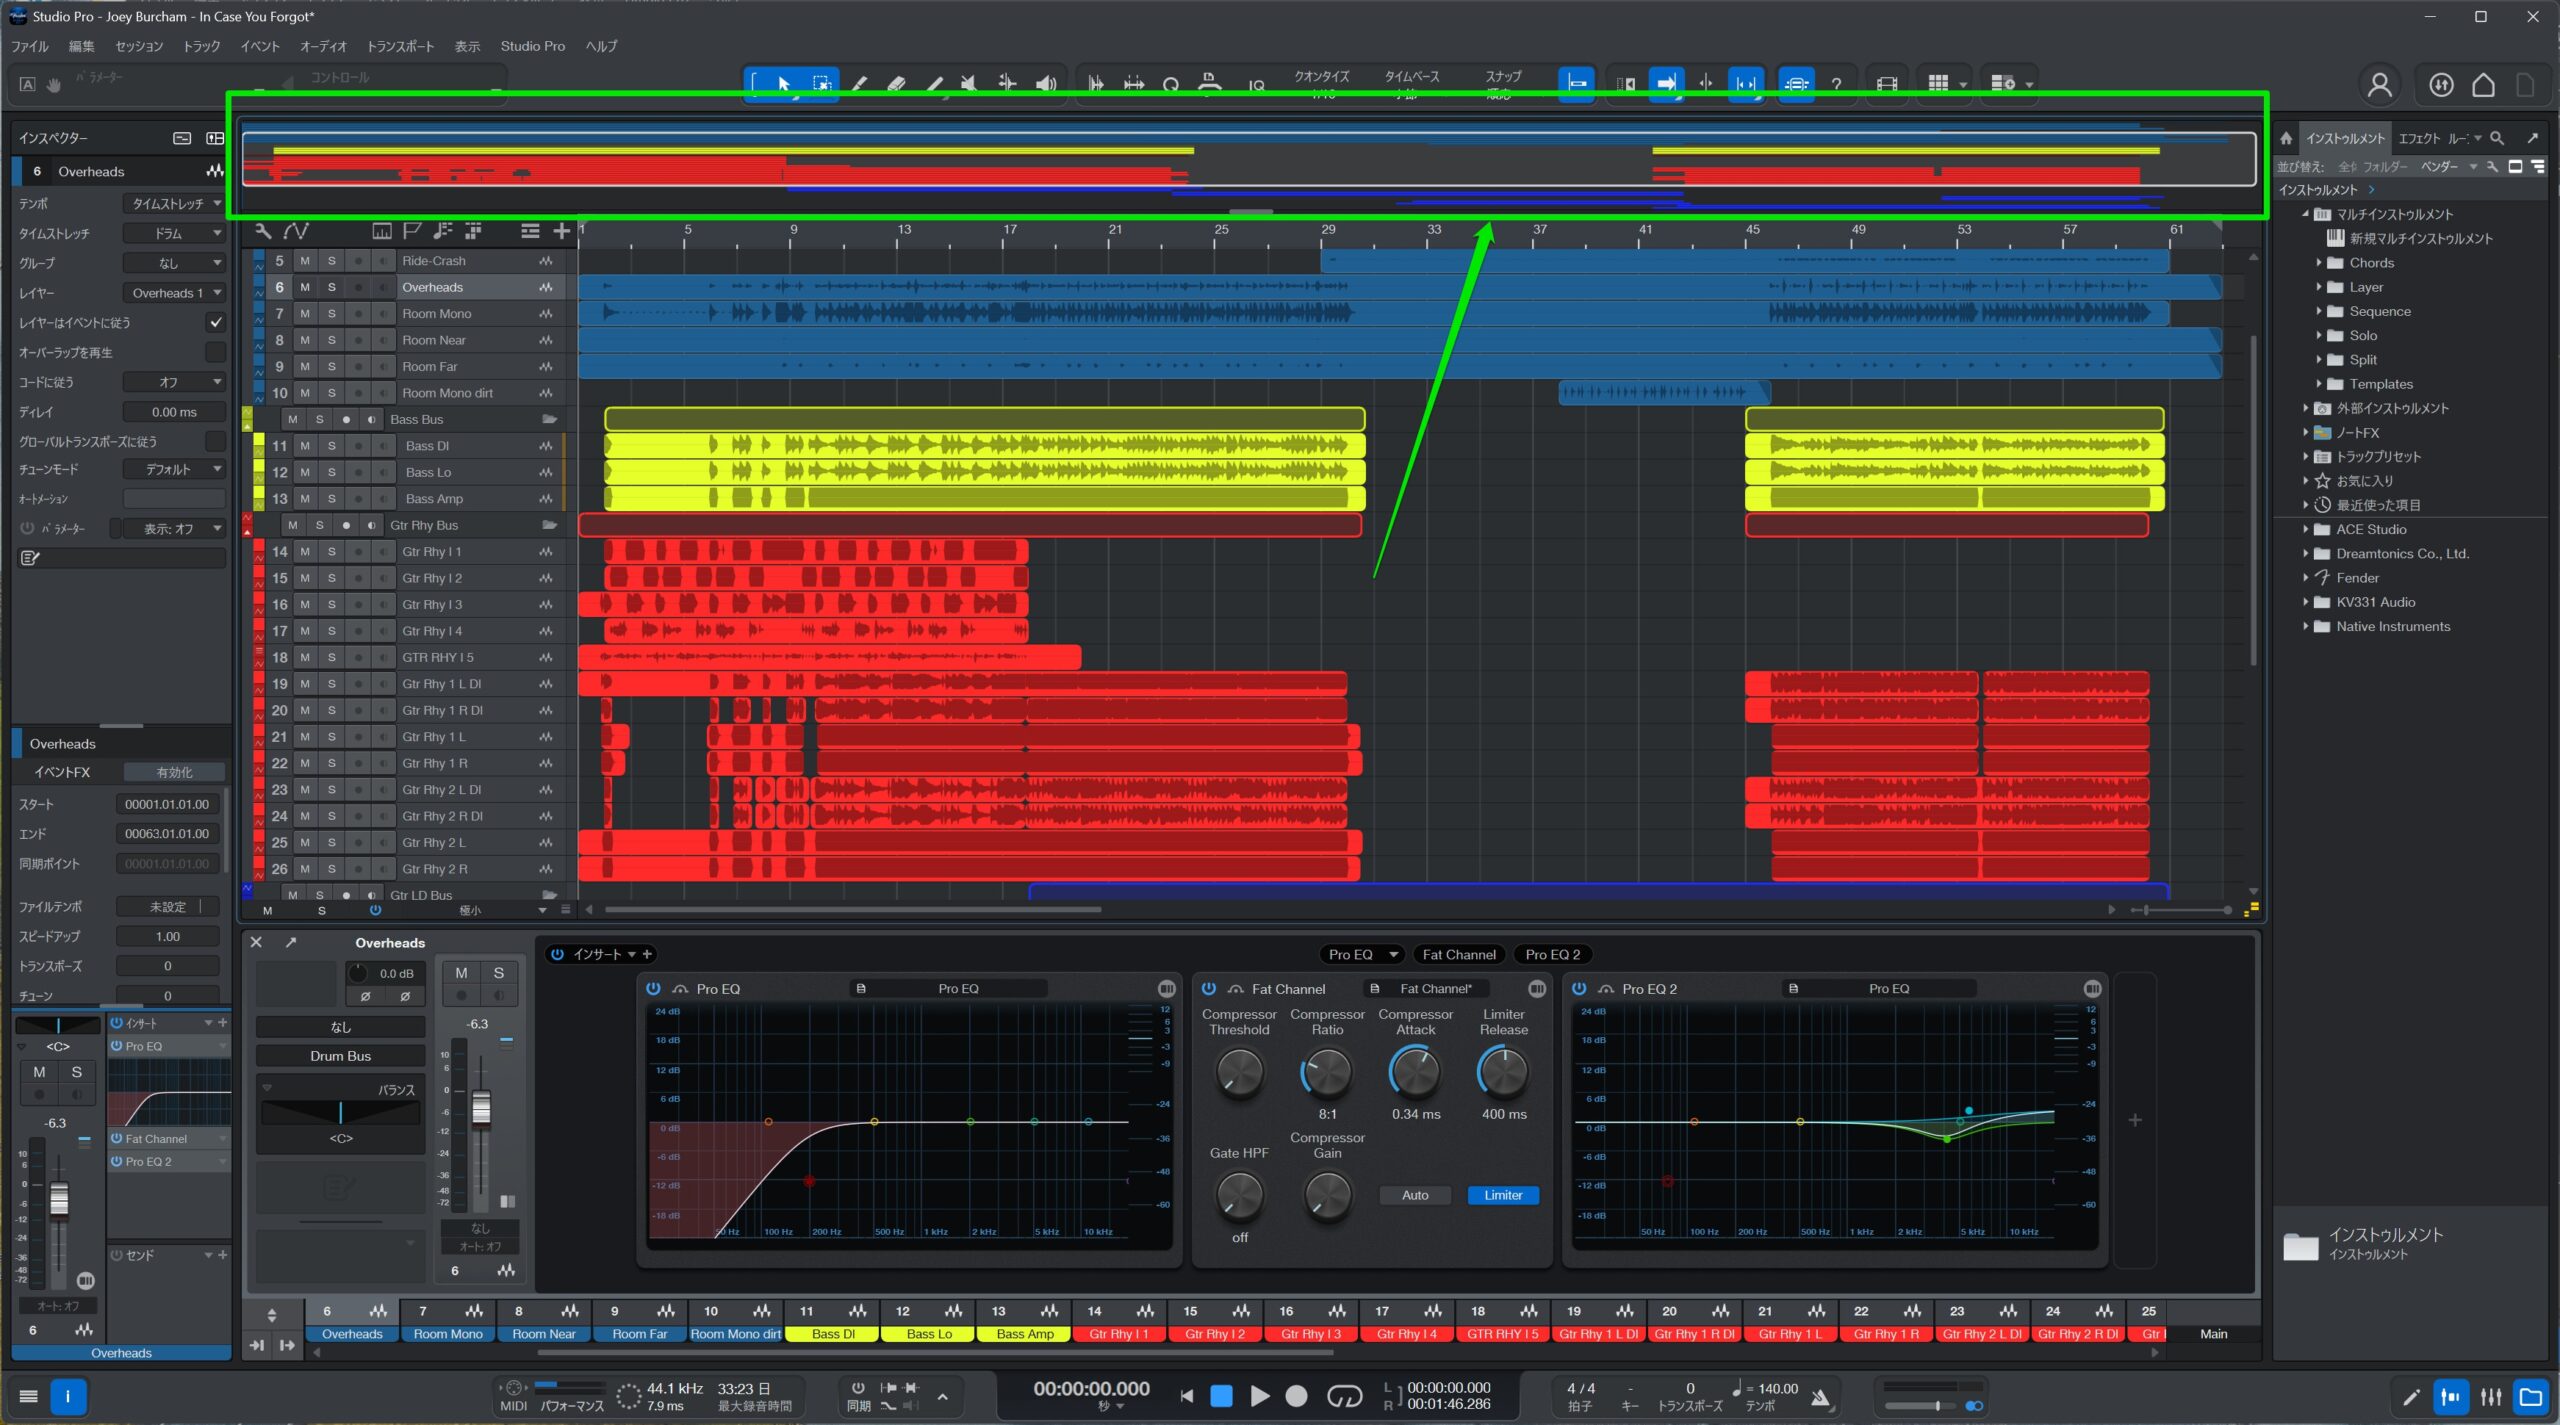Open the タイムストレッチ tempo dropdown
This screenshot has height=1425, width=2560.
click(175, 203)
